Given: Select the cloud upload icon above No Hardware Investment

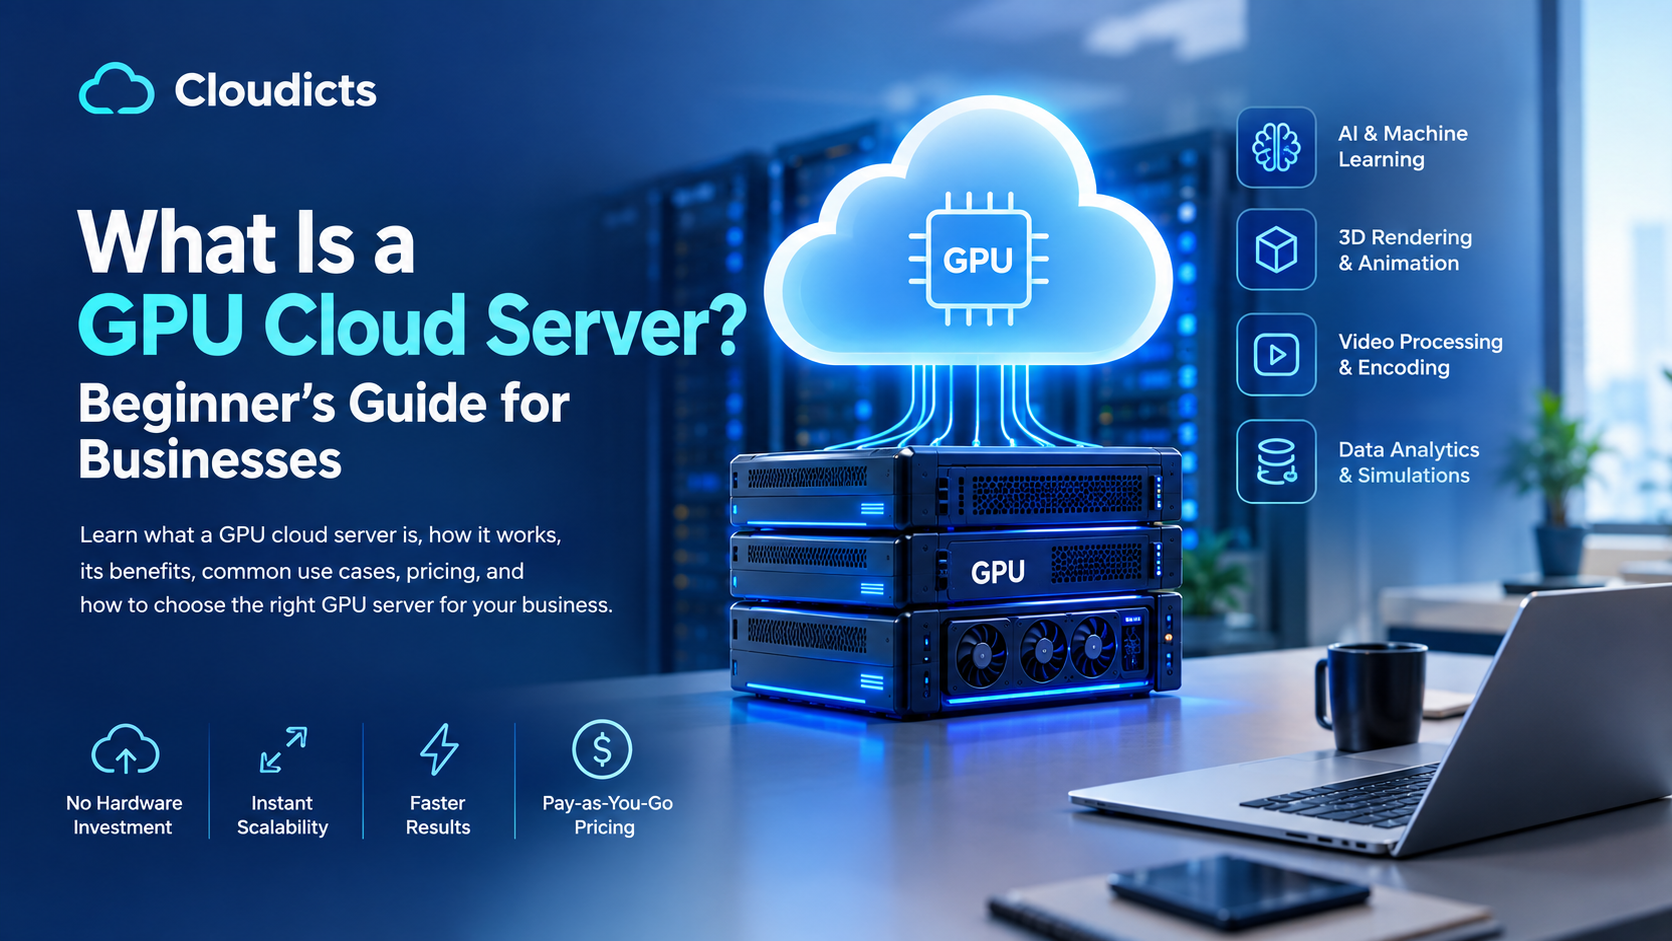Looking at the screenshot, I should [125, 751].
